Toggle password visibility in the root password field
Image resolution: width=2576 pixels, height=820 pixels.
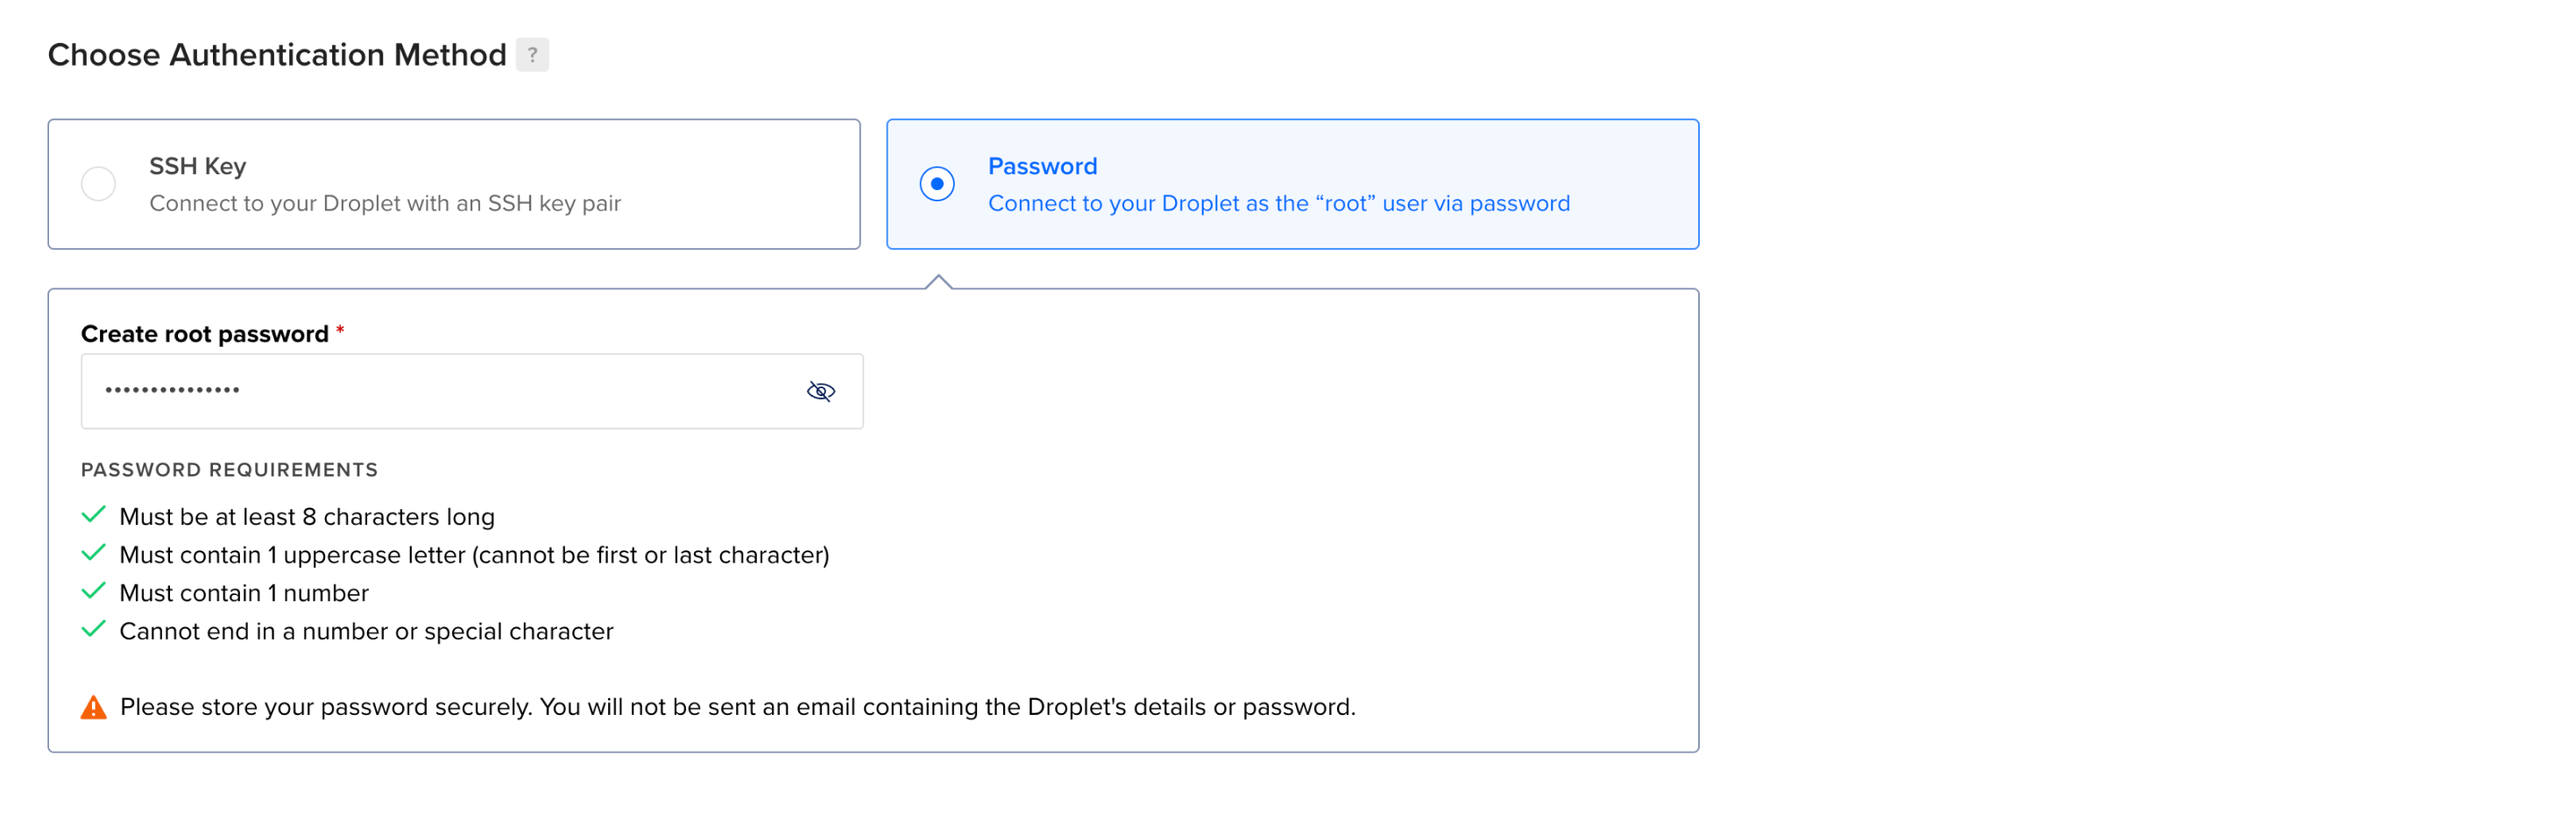point(820,391)
